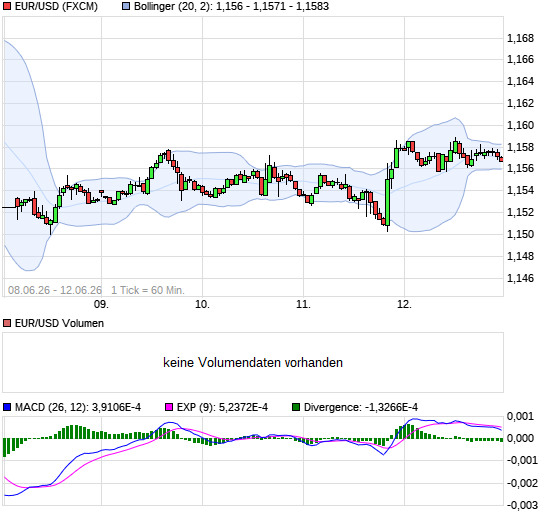
Task: Click the last candlestick at the chart's right edge
Action: (x=501, y=159)
